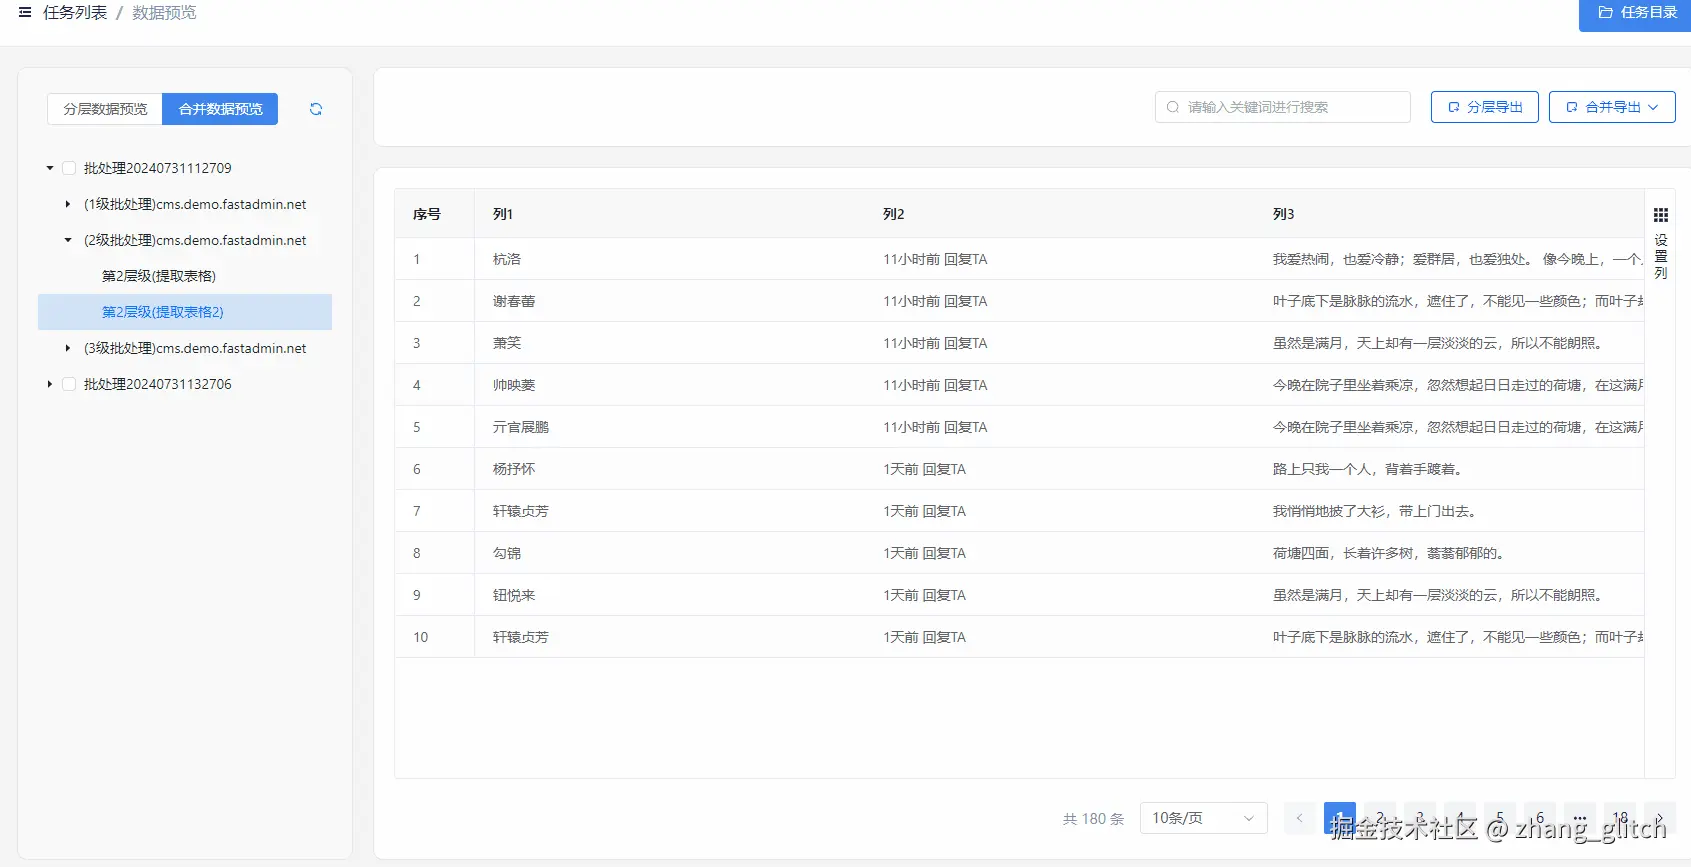Click the text 路上只我一个人，背着手踱着。
1691x867 pixels.
pos(1370,469)
